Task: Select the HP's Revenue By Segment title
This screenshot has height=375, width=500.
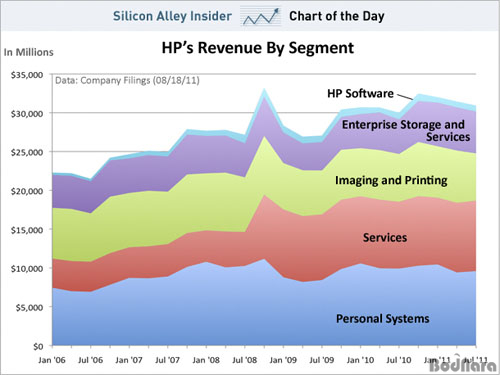Action: click(257, 48)
